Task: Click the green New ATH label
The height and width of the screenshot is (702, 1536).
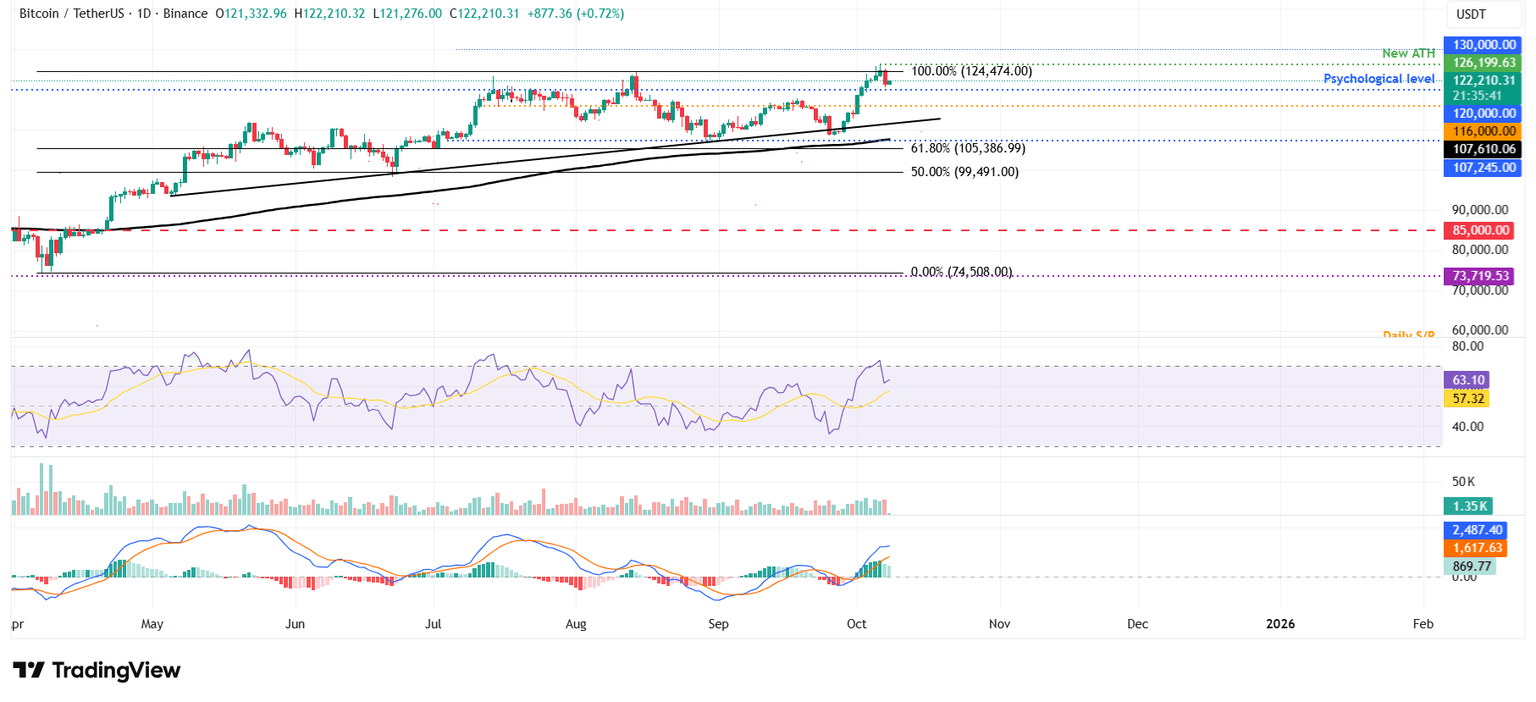Action: pos(1409,53)
